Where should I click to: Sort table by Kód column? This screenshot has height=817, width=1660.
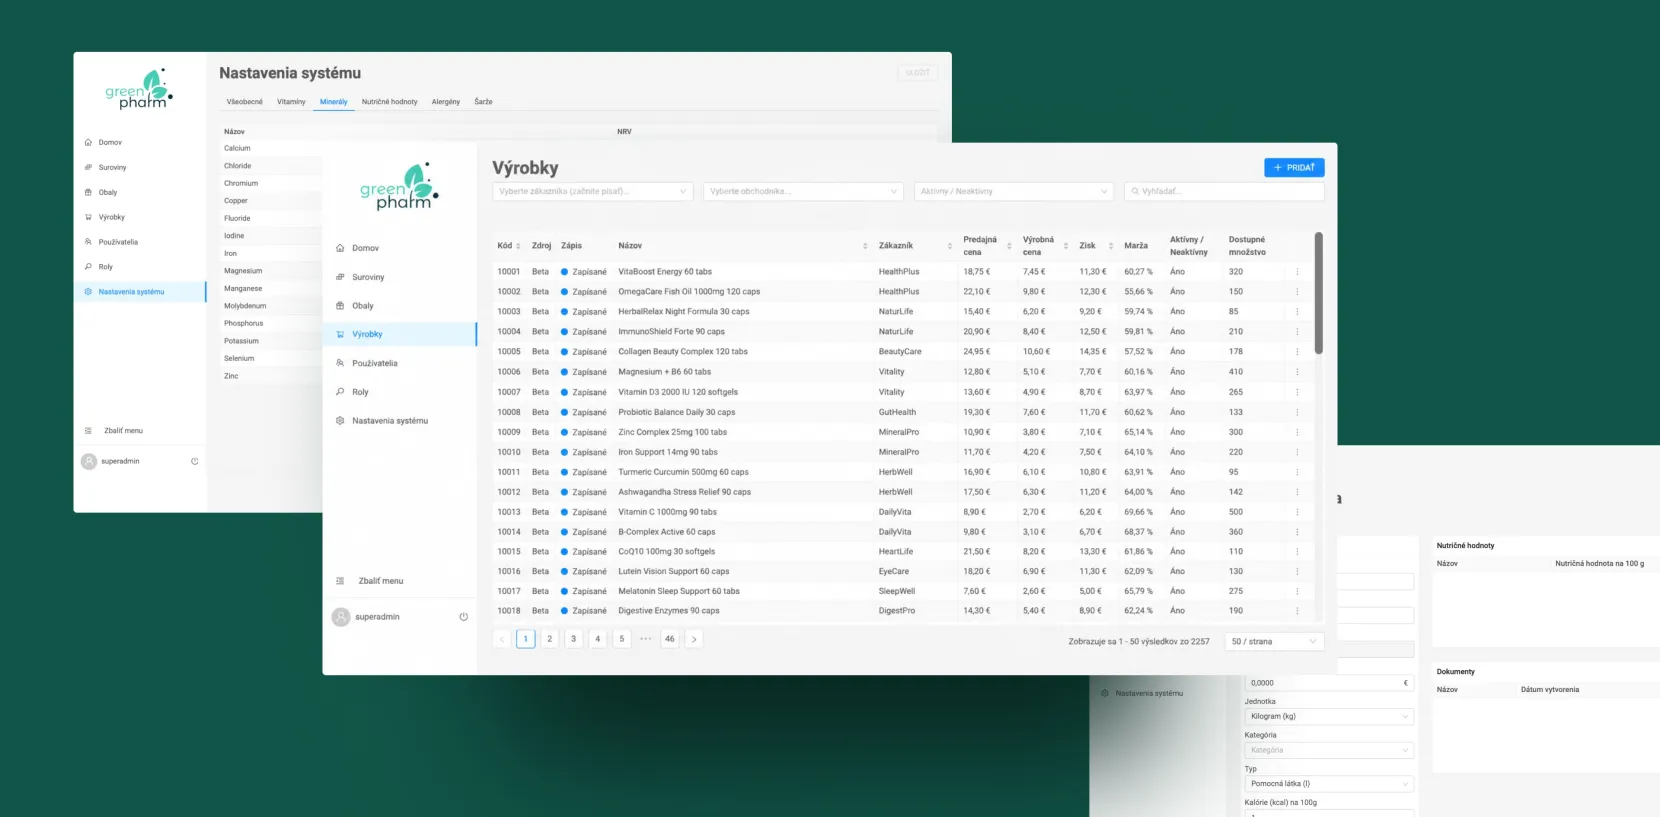pos(518,246)
